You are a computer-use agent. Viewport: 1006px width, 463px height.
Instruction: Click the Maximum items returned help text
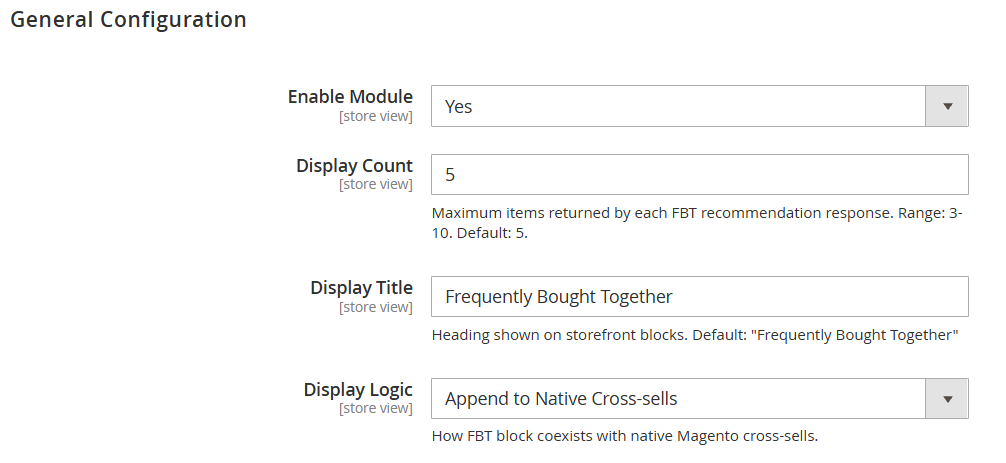pyautogui.click(x=697, y=223)
